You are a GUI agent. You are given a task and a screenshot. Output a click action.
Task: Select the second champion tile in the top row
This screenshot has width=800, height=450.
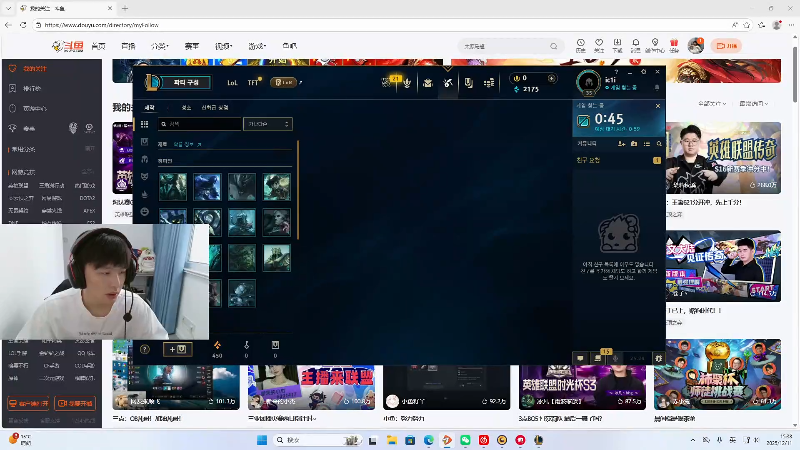pos(208,186)
